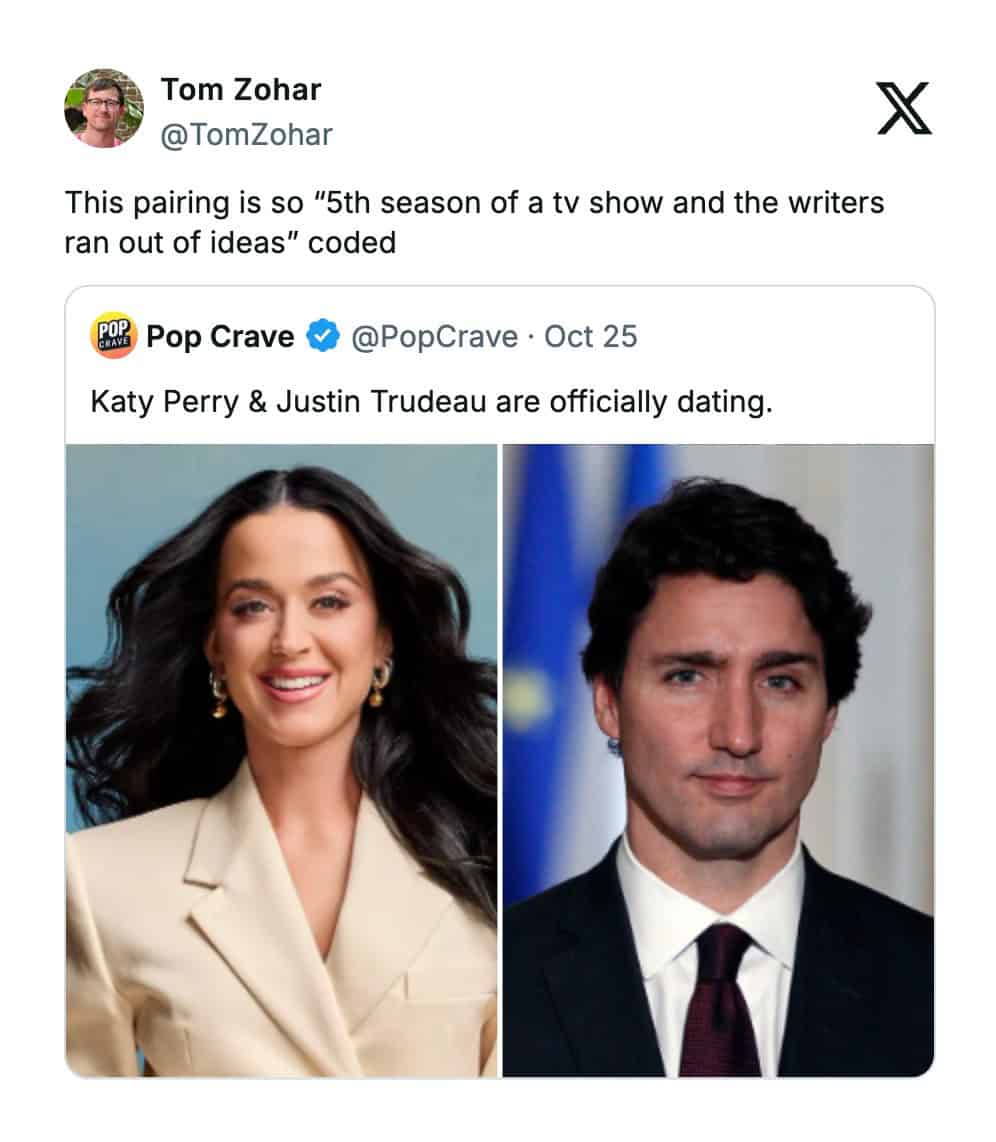996x1142 pixels.
Task: Click the @PopCrave handle
Action: pos(434,337)
